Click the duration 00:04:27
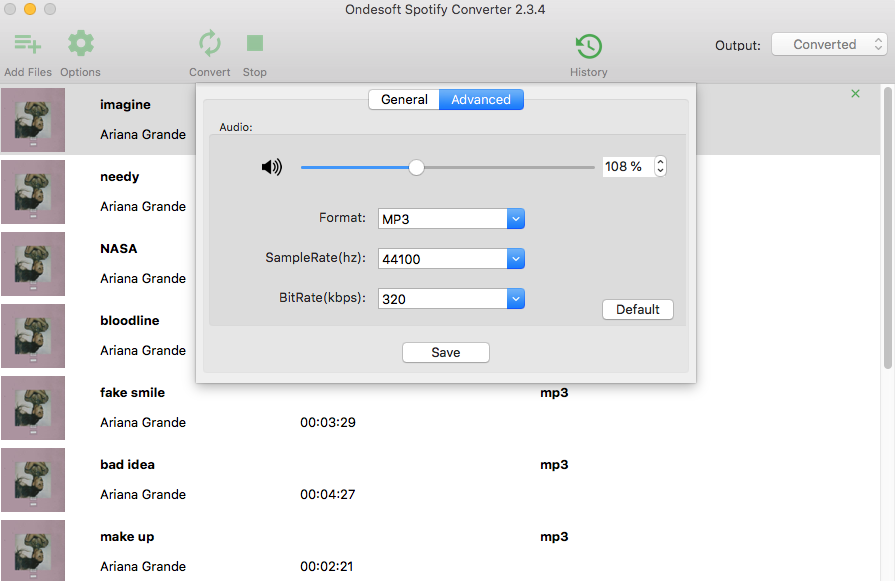 coord(328,494)
